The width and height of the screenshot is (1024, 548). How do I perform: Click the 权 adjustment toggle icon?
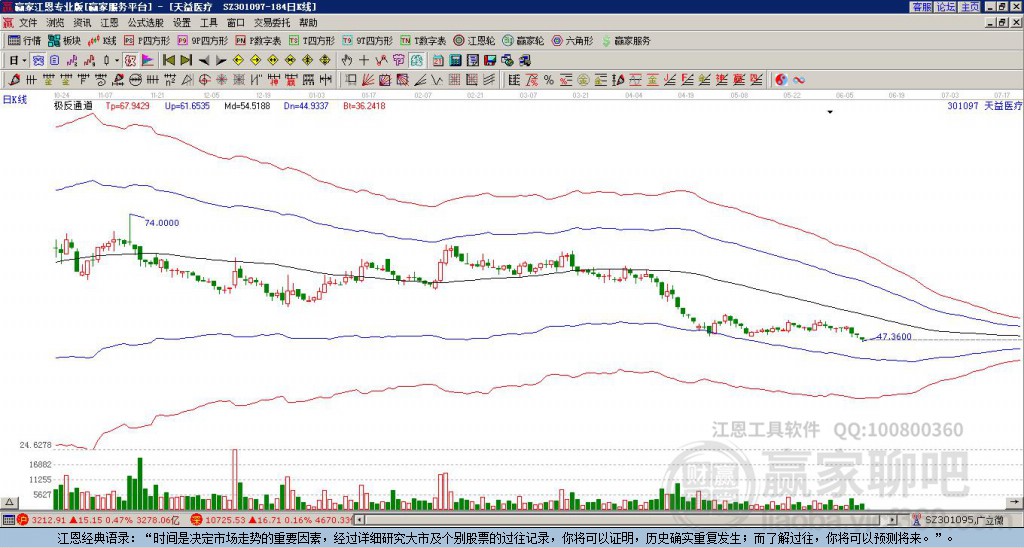[x=130, y=61]
